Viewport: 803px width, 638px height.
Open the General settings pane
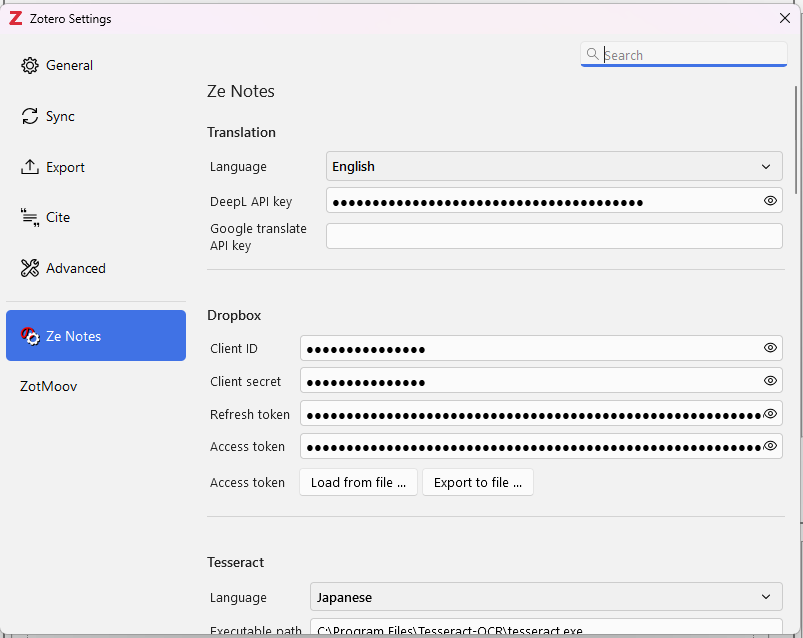[x=96, y=66]
